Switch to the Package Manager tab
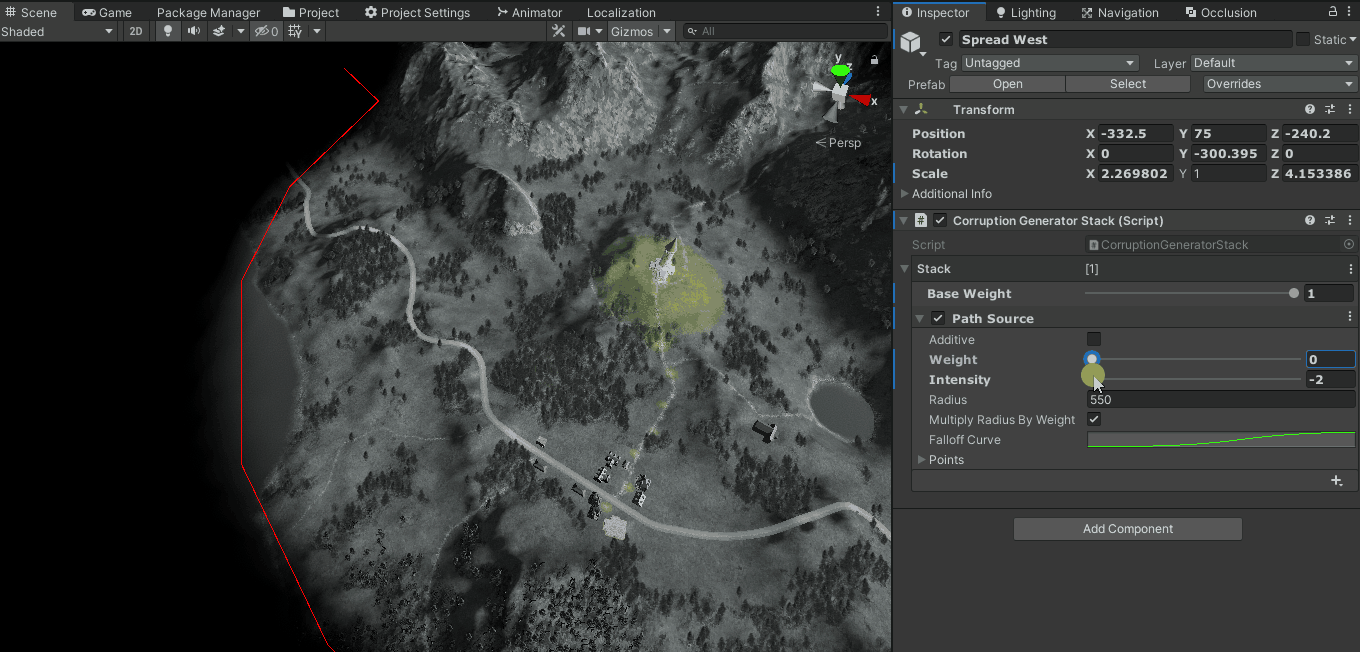This screenshot has width=1360, height=652. (208, 12)
